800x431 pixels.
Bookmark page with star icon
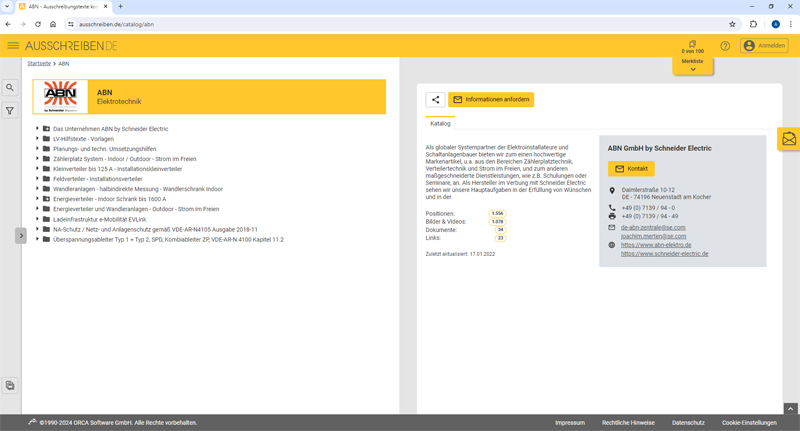(732, 24)
